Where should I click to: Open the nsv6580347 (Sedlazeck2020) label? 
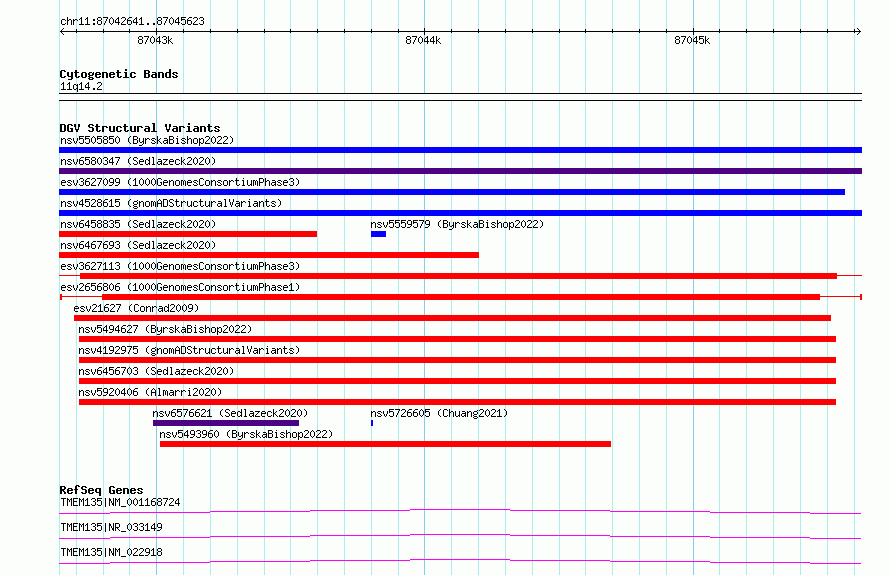pyautogui.click(x=138, y=161)
